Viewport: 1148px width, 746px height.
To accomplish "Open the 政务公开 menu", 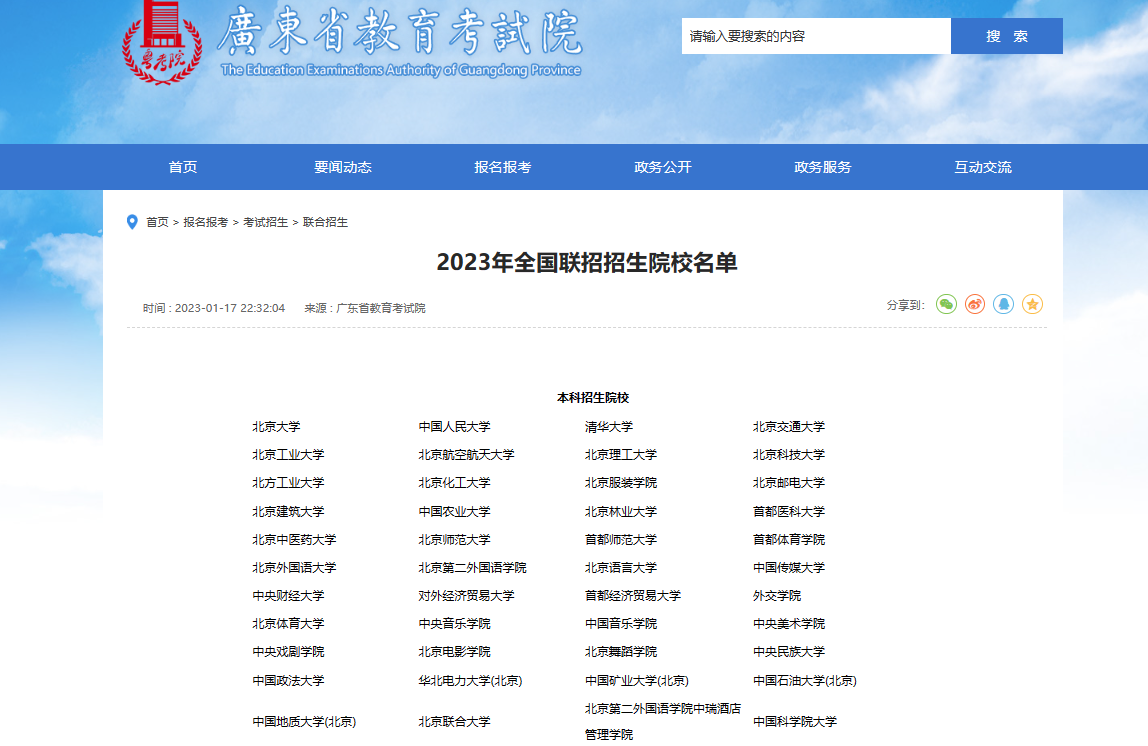I will coord(663,167).
